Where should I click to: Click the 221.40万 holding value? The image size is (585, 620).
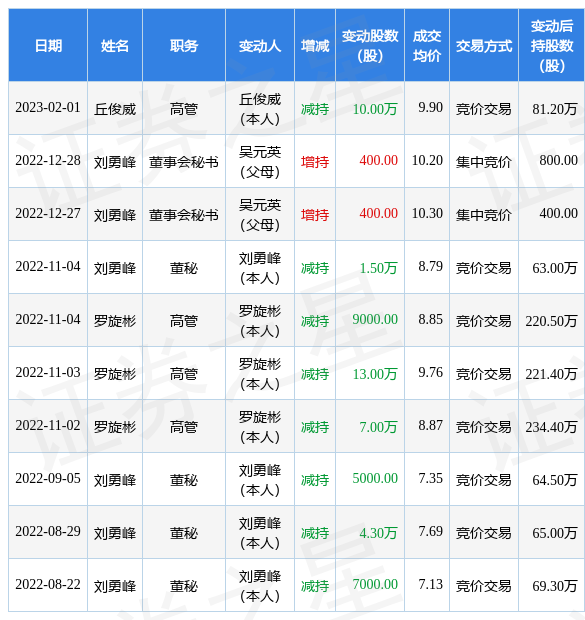coord(551,374)
